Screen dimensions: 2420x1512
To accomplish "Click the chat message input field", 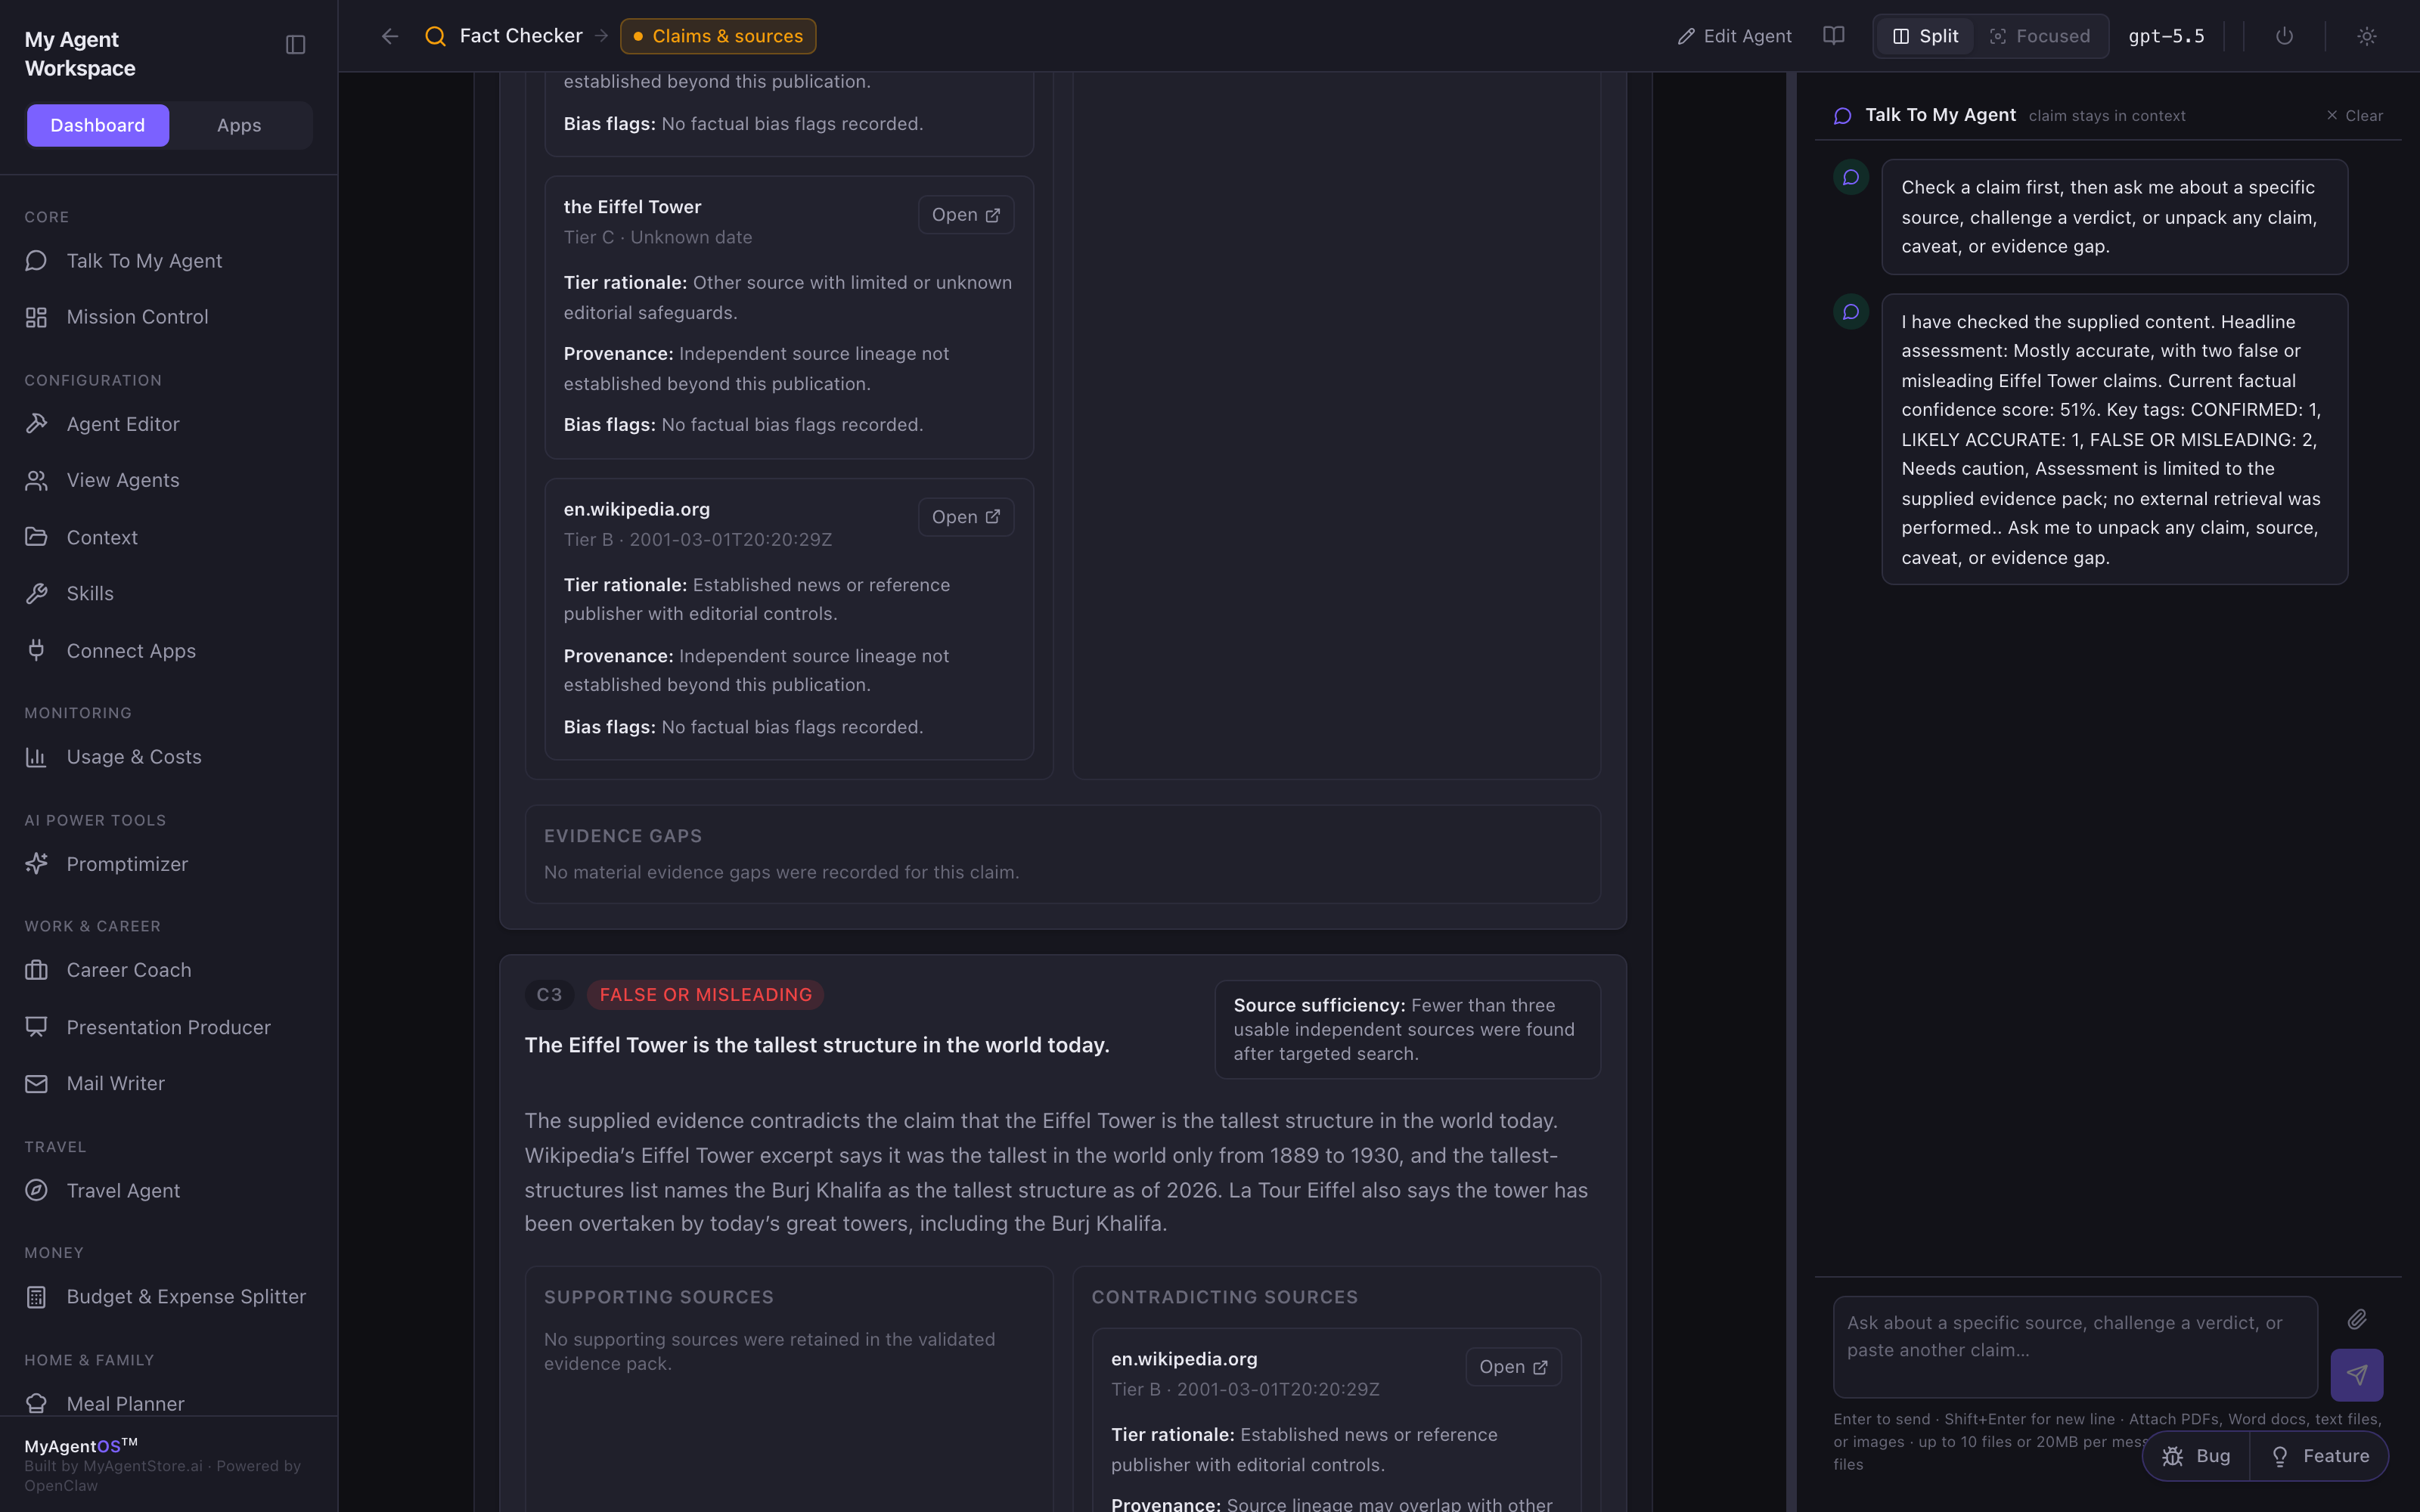I will (x=2075, y=1347).
